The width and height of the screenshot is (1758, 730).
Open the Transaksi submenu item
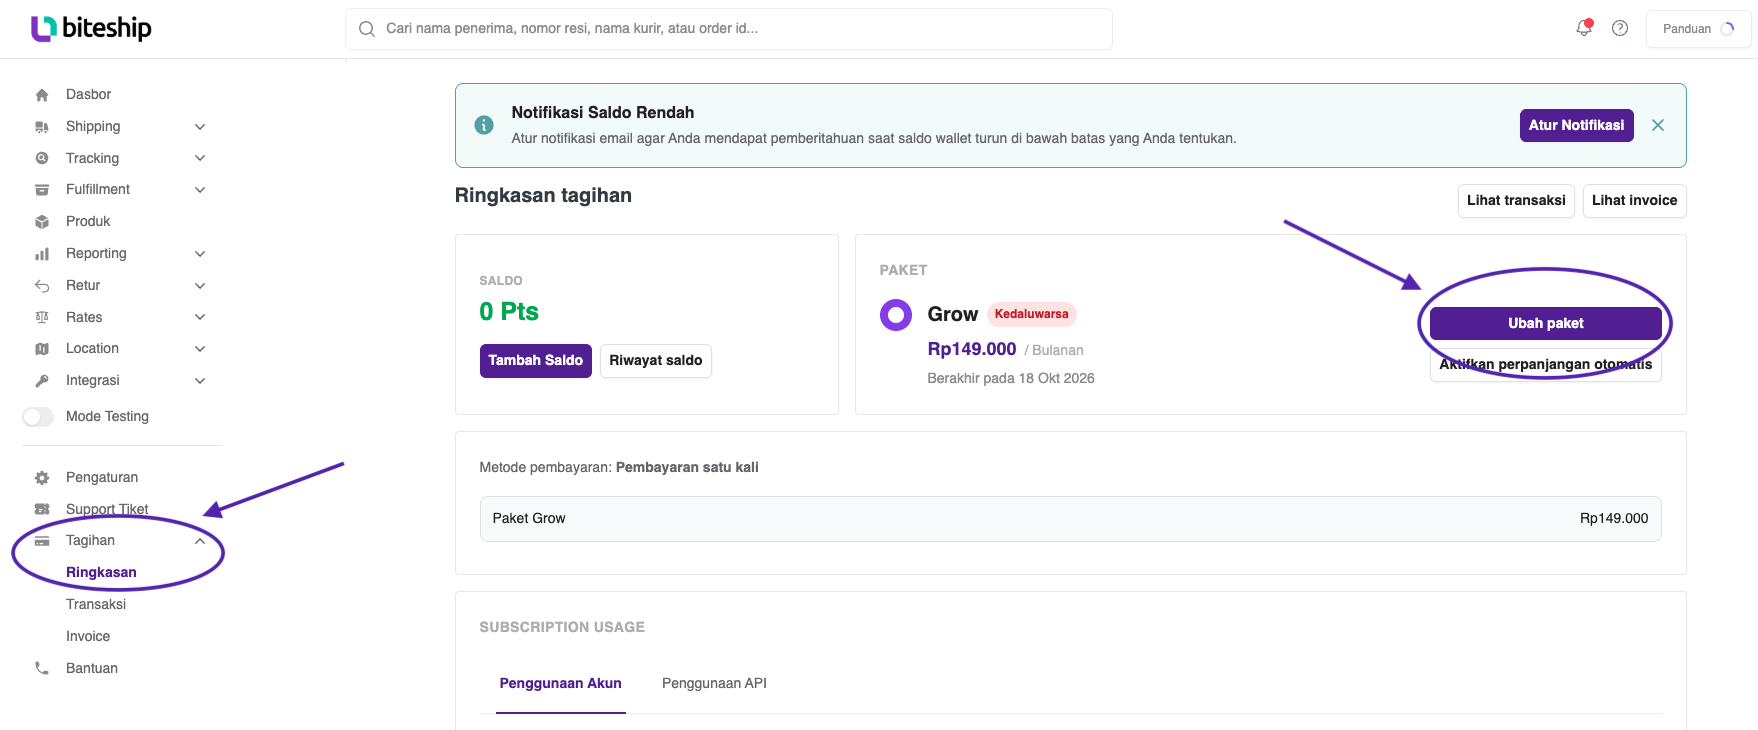tap(96, 604)
